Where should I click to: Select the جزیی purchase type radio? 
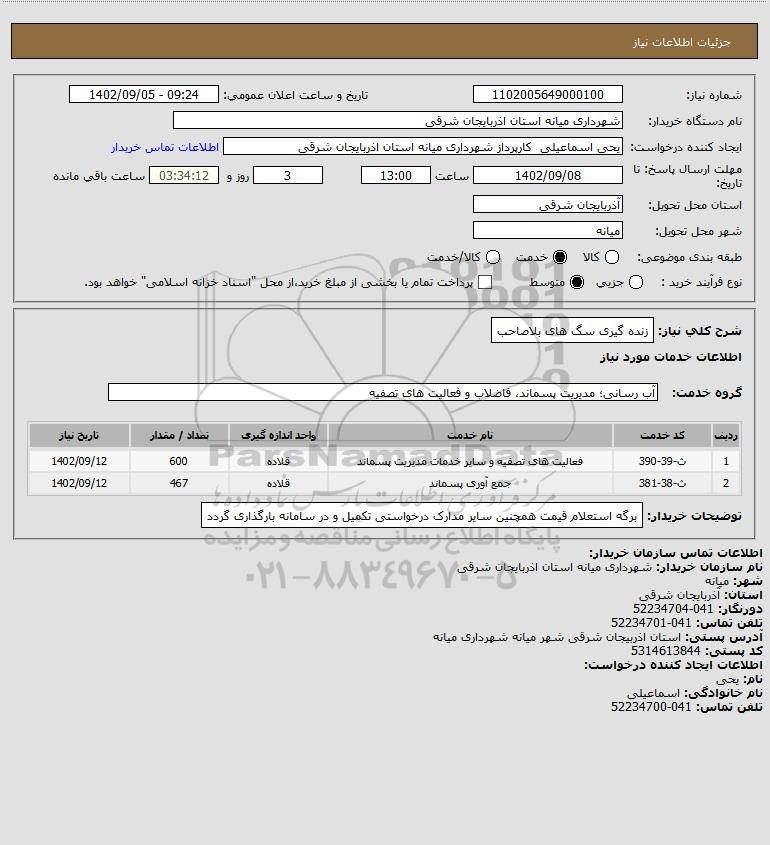point(636,282)
